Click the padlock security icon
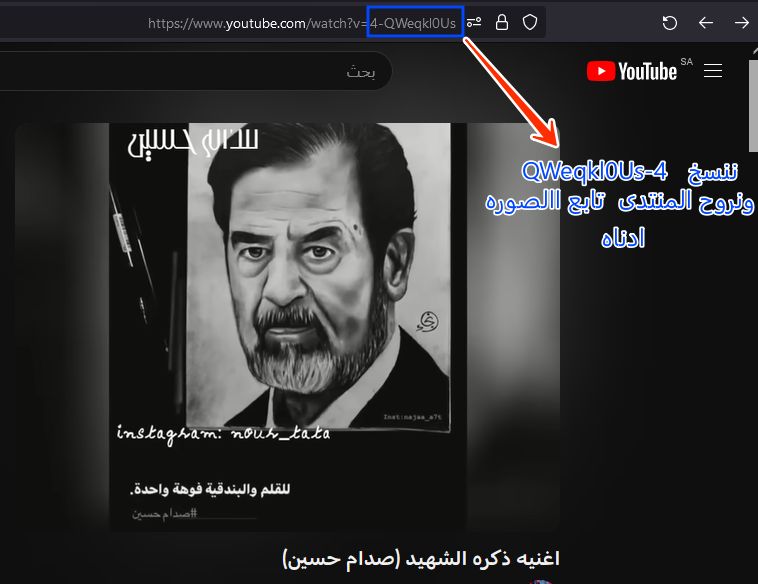Viewport: 758px width, 584px height. [502, 22]
